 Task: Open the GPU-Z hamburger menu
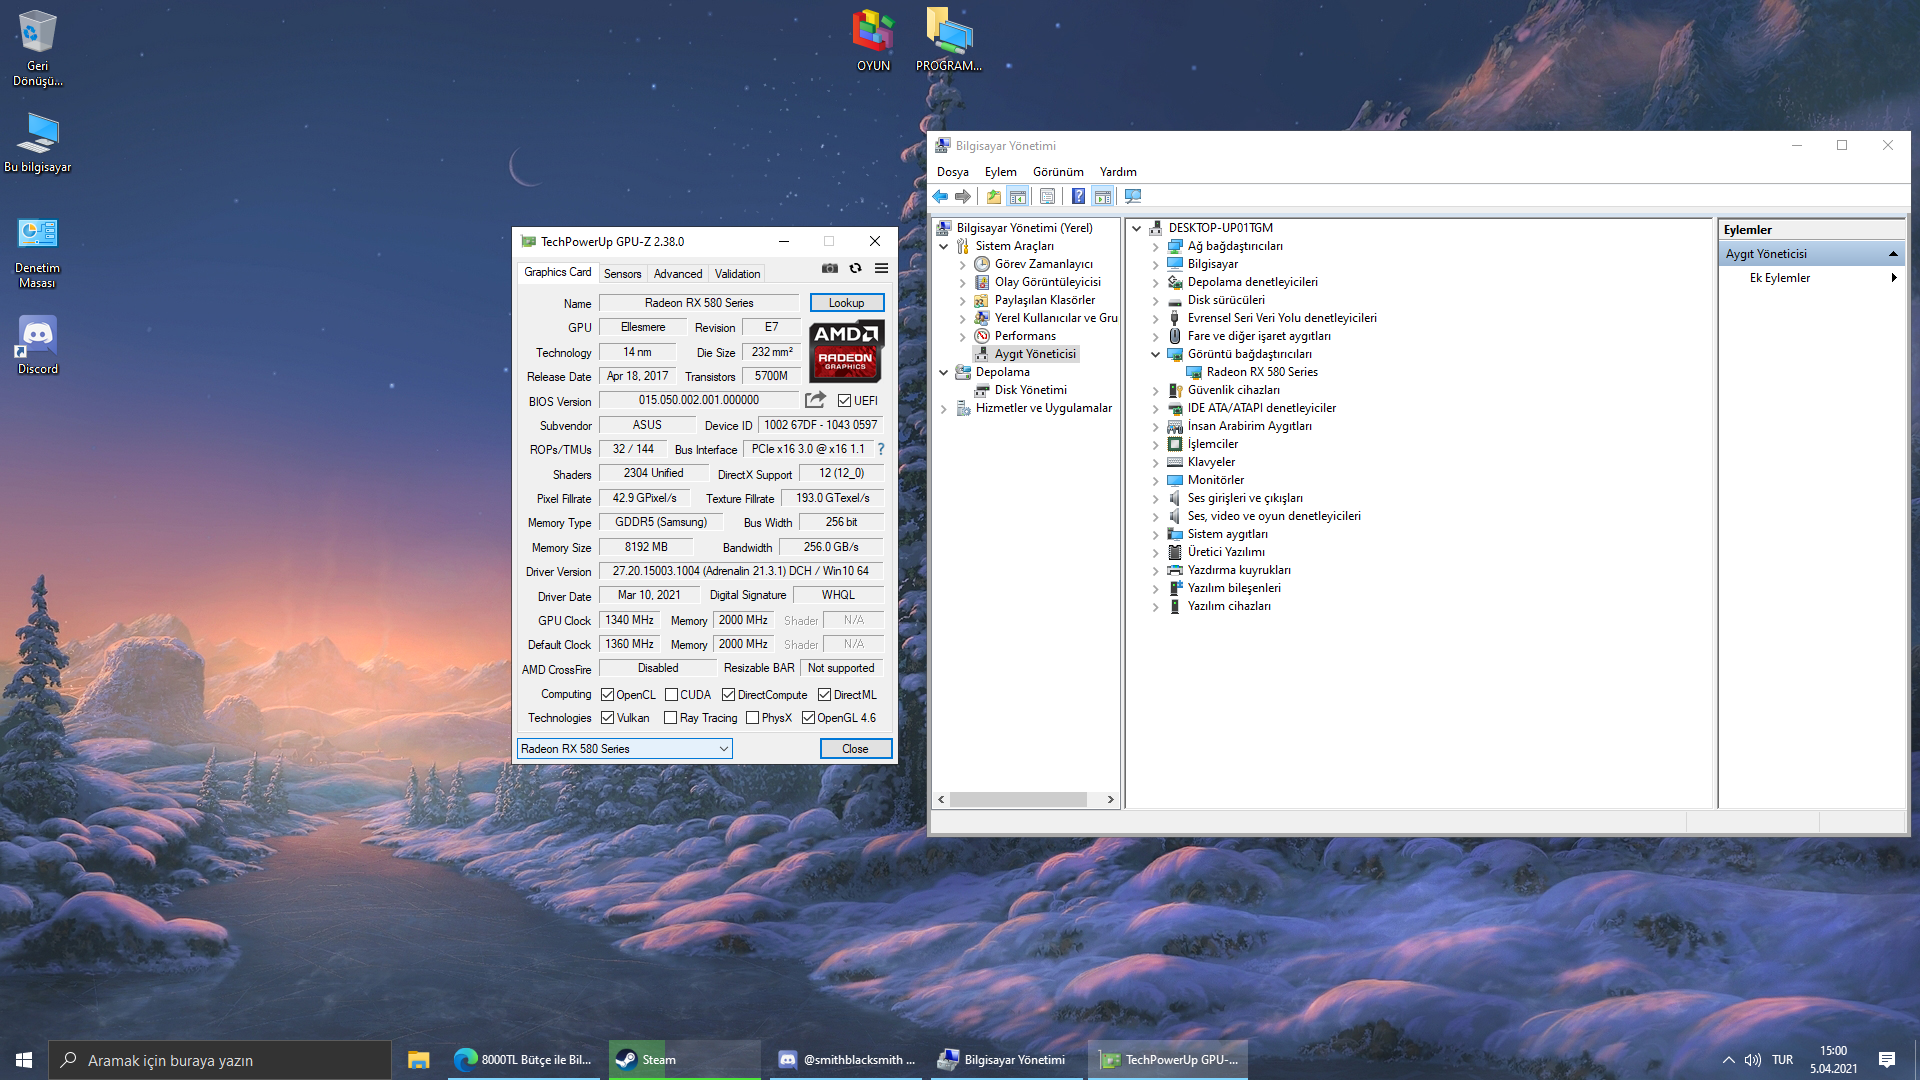tap(881, 268)
